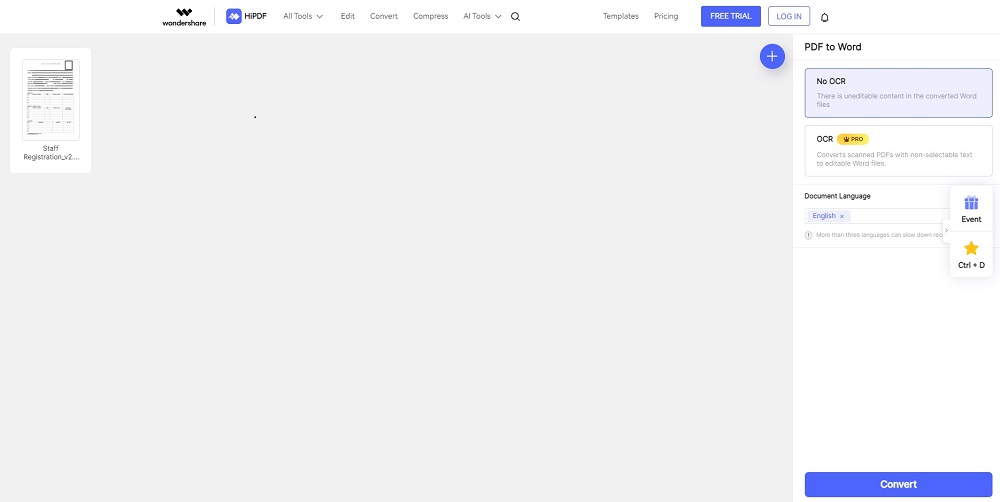Click the Wondershare logo
This screenshot has width=1000, height=502.
pyautogui.click(x=184, y=17)
